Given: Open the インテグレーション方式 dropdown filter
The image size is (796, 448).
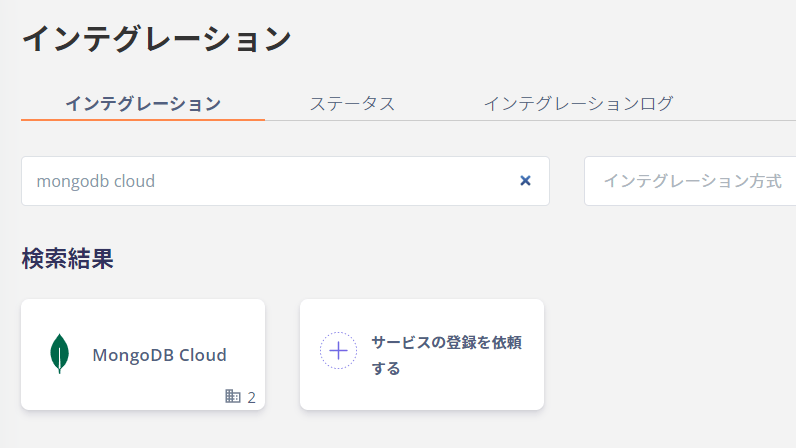Looking at the screenshot, I should coord(690,181).
